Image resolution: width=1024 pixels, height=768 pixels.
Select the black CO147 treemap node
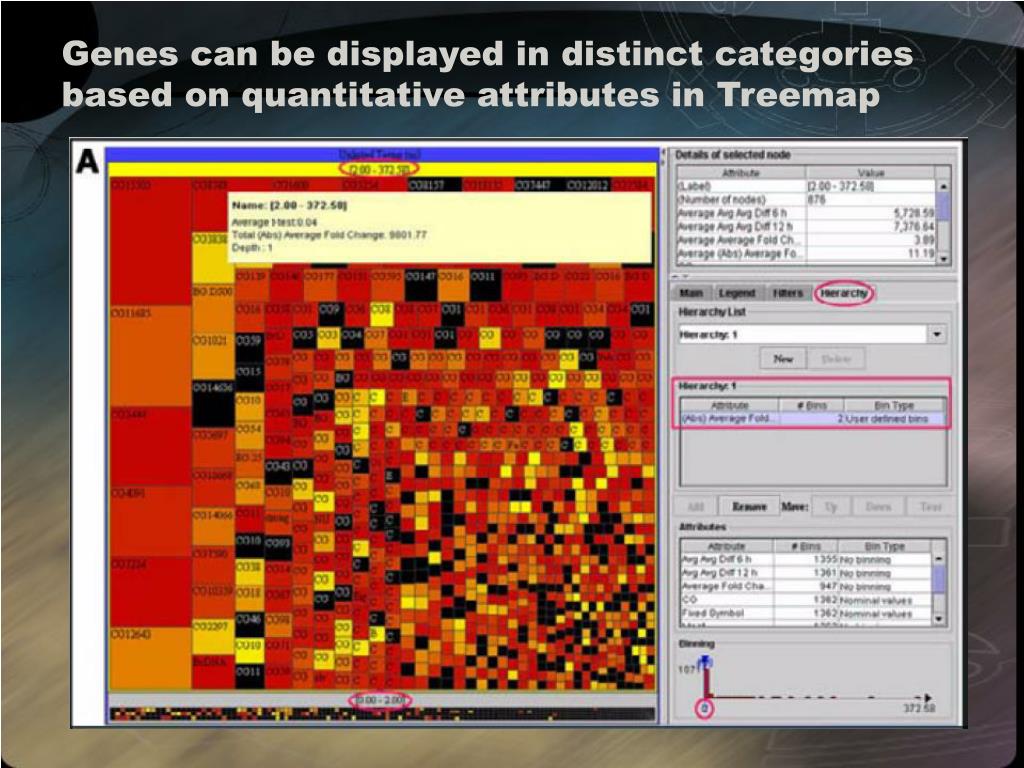420,285
